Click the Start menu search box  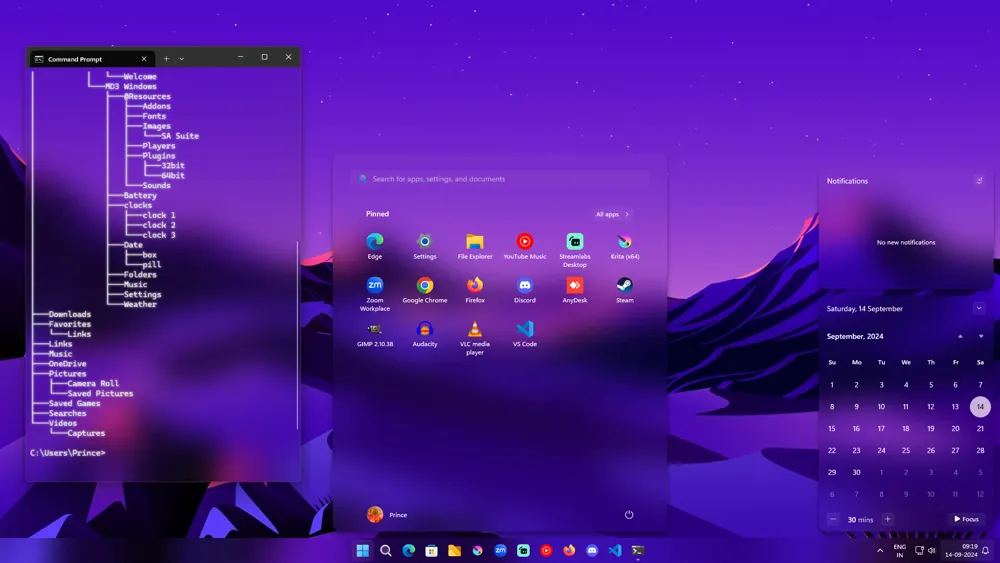click(x=500, y=179)
